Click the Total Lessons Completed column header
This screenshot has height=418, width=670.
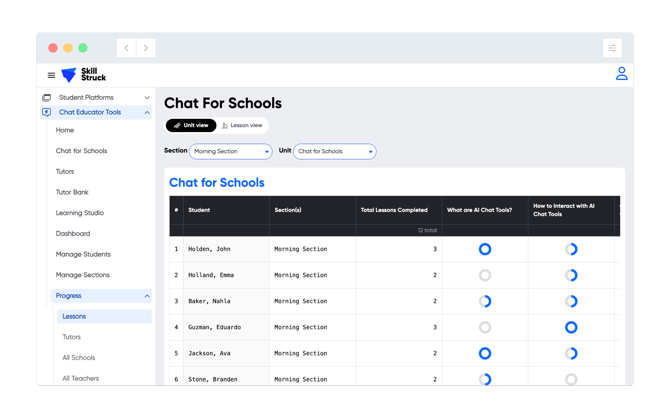click(x=394, y=210)
